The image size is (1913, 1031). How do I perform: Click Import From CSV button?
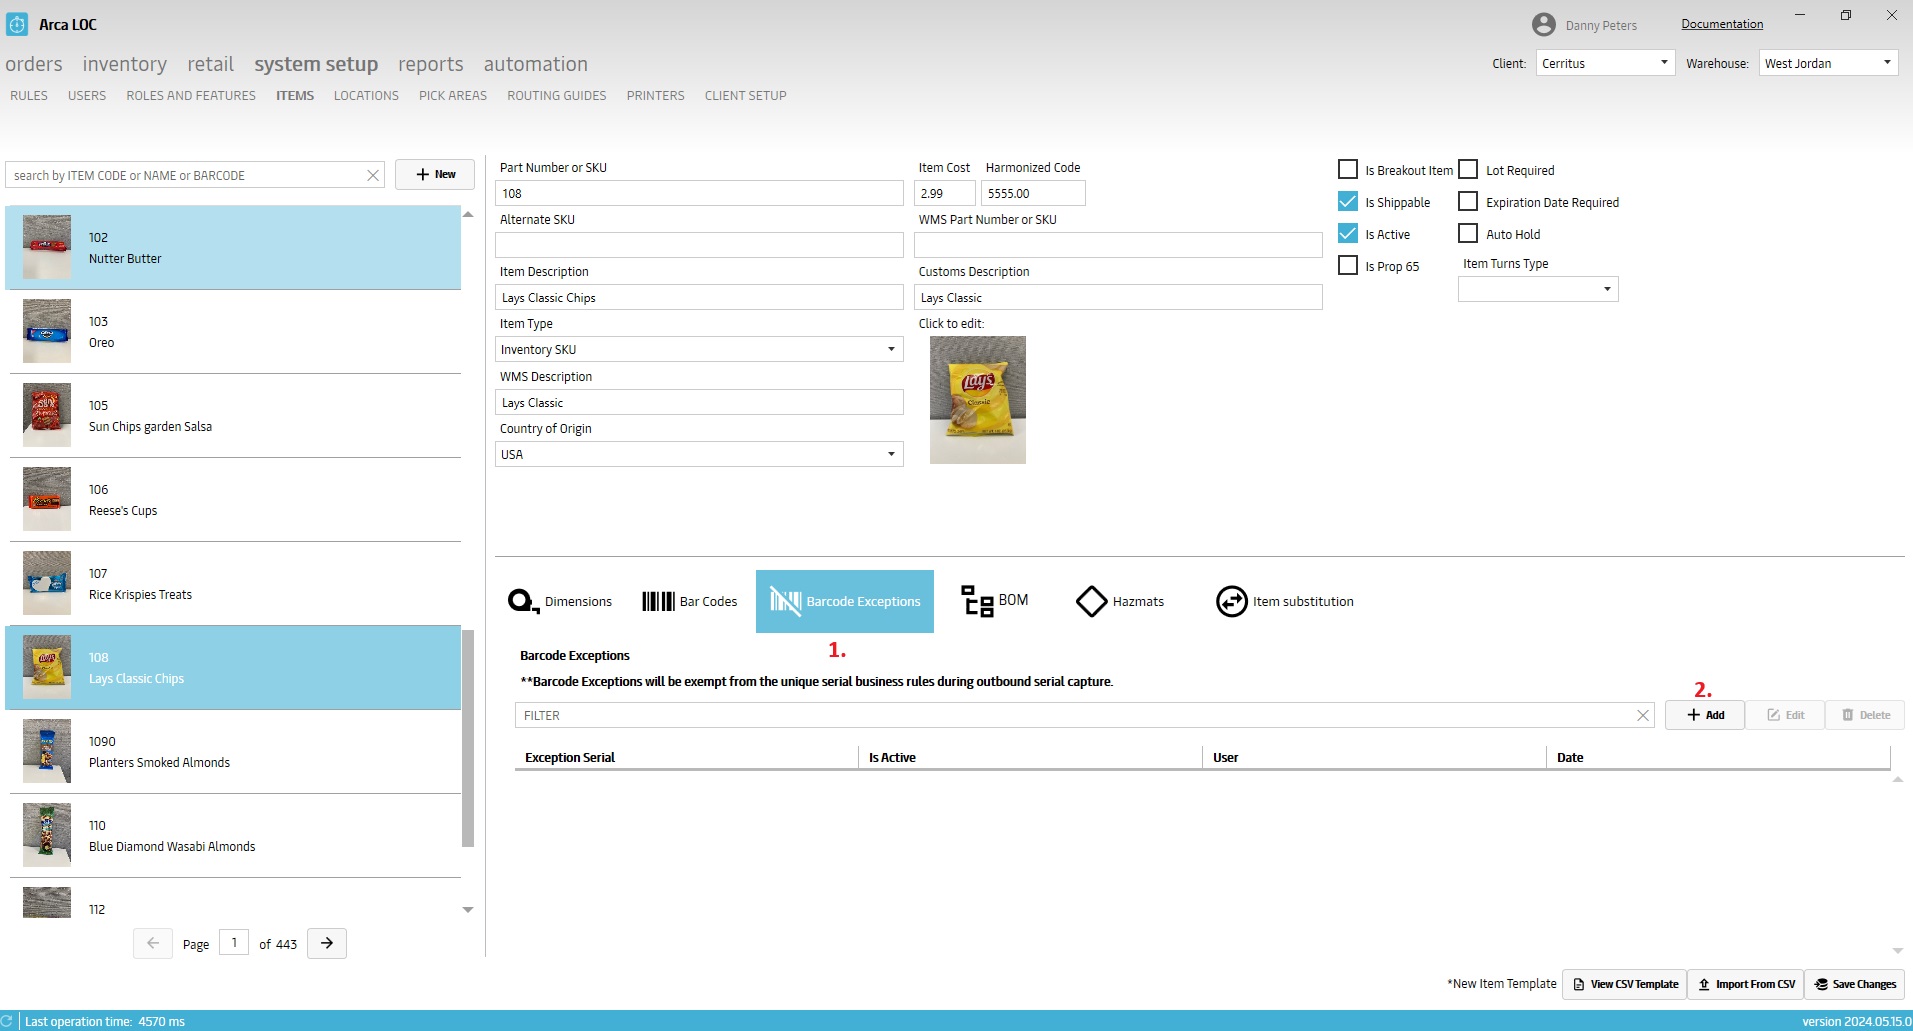(x=1746, y=984)
